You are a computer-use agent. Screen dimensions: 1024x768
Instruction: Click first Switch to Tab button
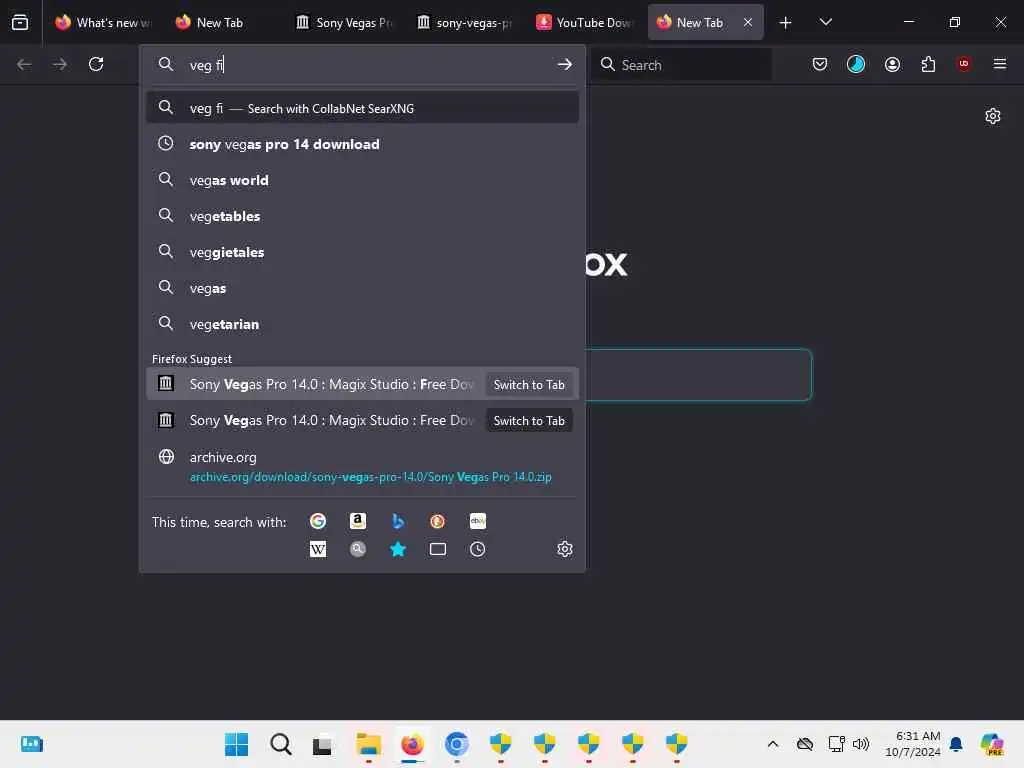[529, 385]
